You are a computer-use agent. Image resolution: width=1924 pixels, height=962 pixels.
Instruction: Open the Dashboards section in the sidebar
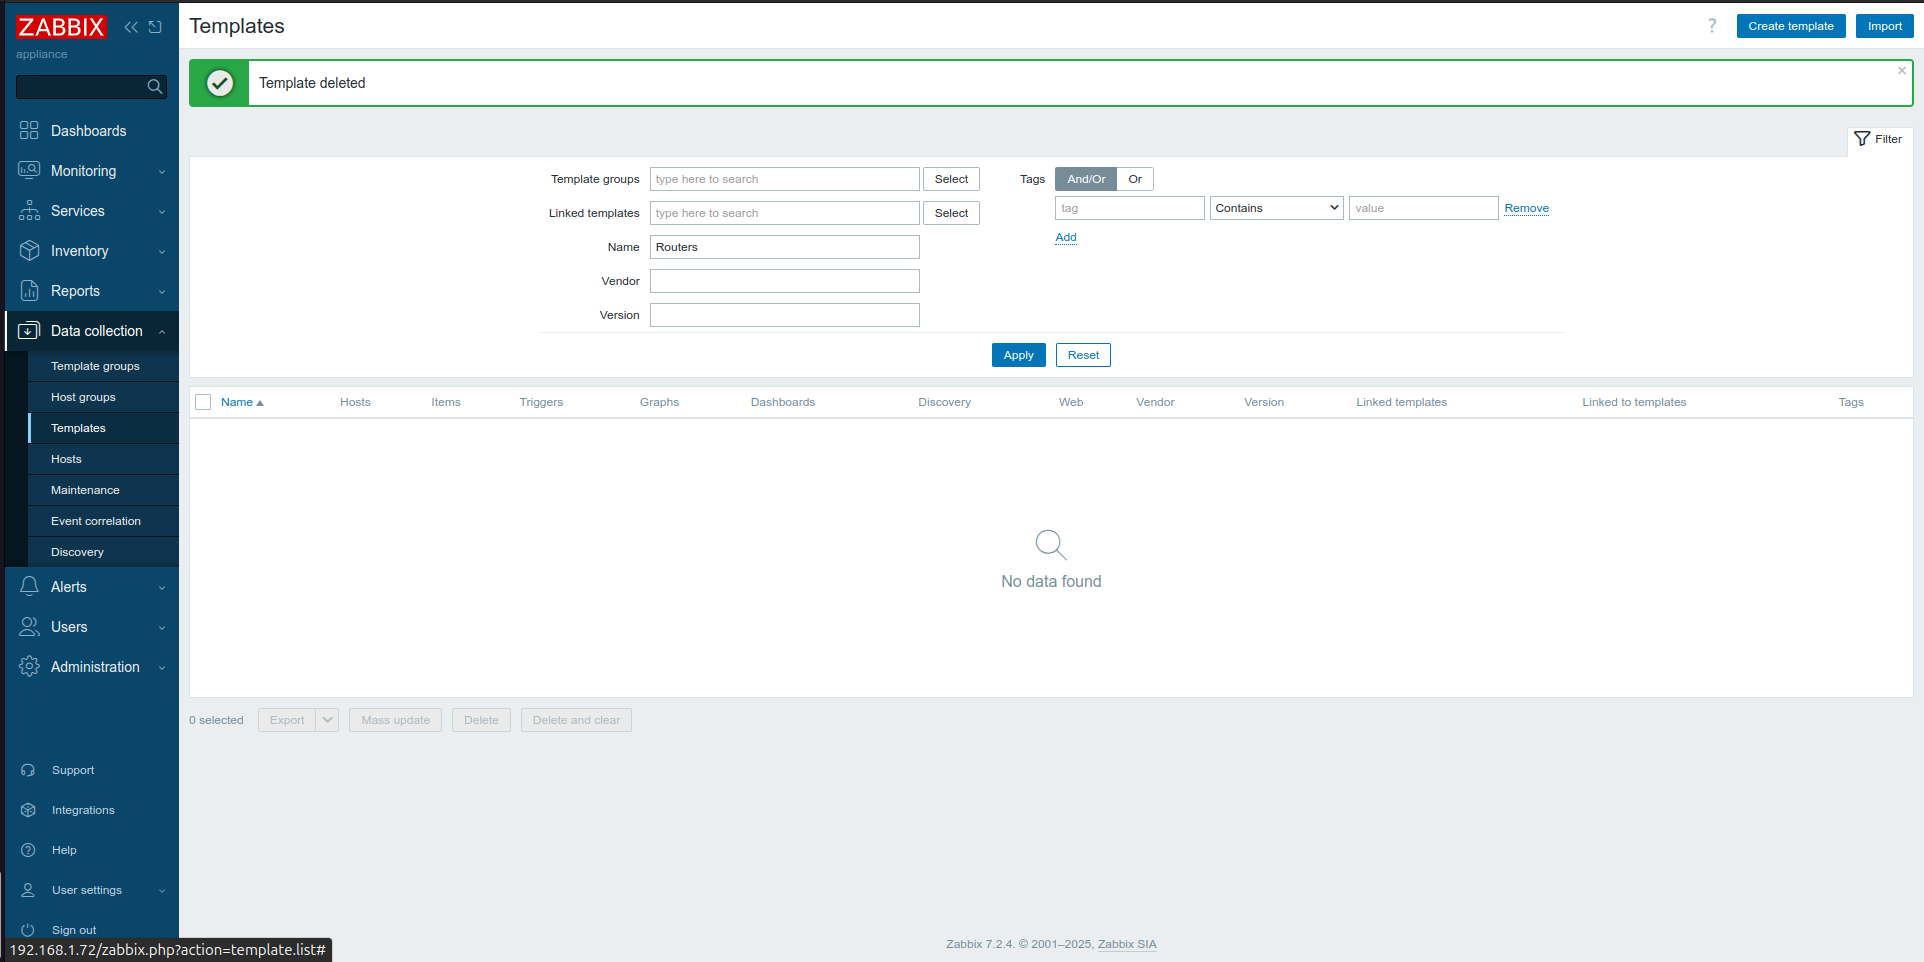click(x=30, y=130)
